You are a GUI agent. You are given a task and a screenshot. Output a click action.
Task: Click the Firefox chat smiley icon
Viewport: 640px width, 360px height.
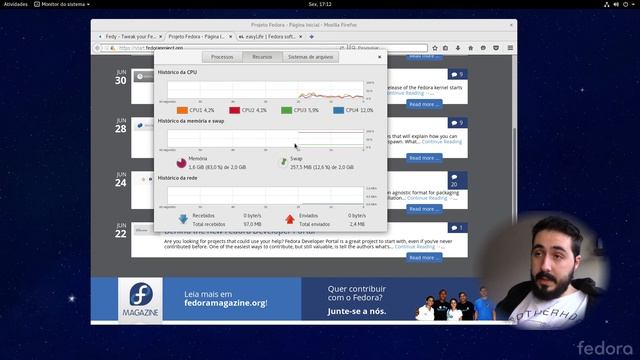483,48
